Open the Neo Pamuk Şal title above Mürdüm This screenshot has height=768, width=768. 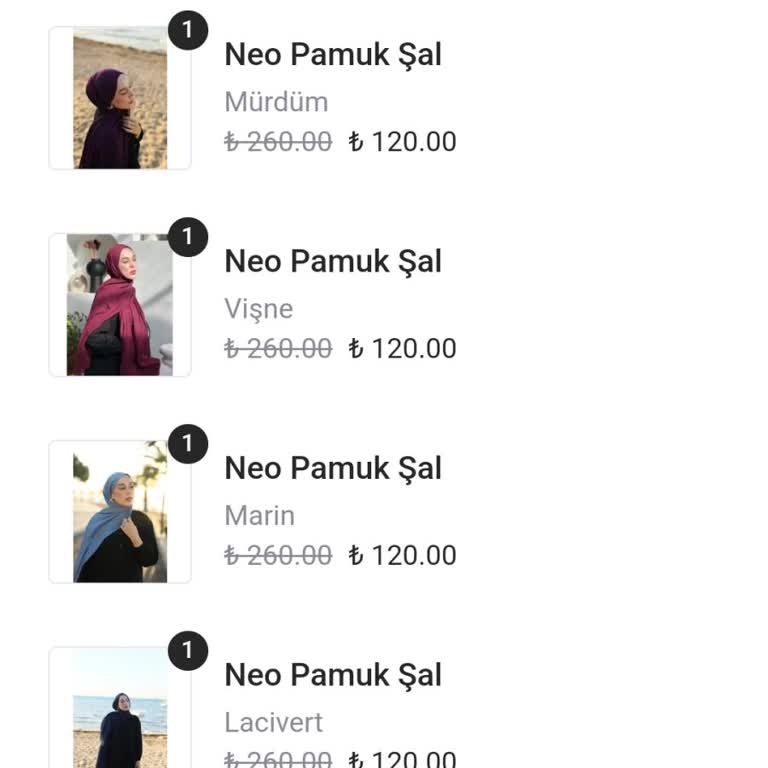[x=333, y=54]
